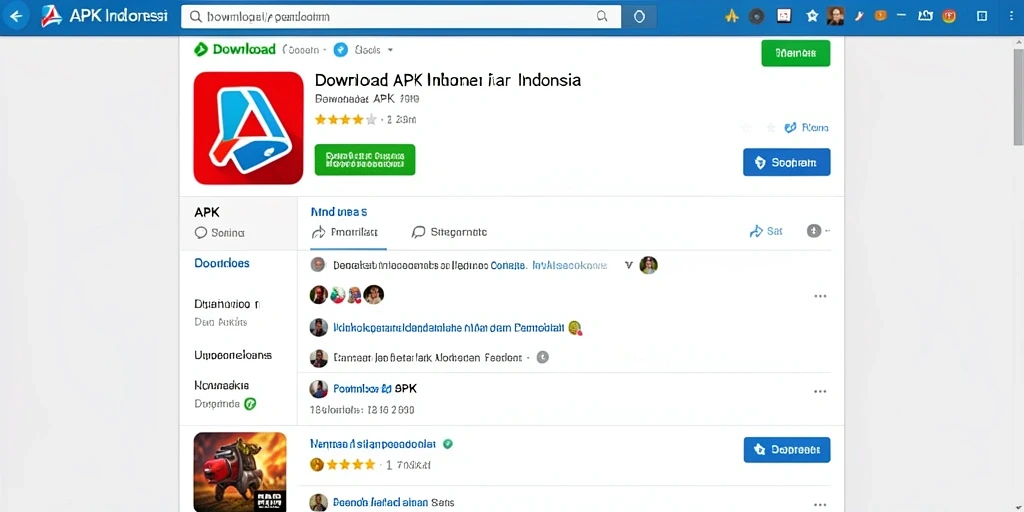The width and height of the screenshot is (1024, 512).
Task: Click the grey circle icon next to 'Sat'
Action: (814, 231)
